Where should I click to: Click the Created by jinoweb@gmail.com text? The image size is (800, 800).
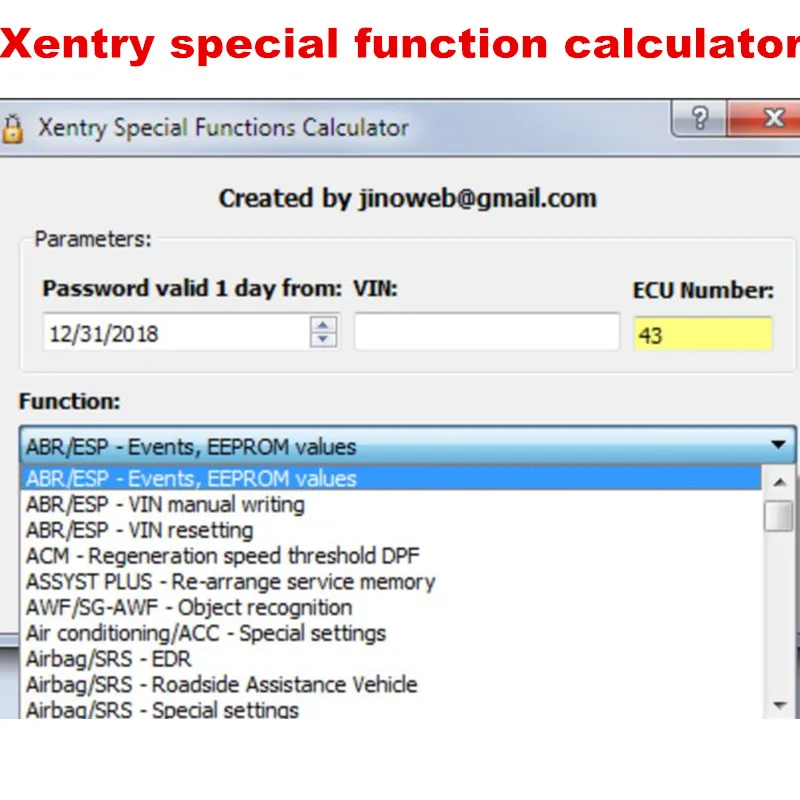click(x=408, y=198)
